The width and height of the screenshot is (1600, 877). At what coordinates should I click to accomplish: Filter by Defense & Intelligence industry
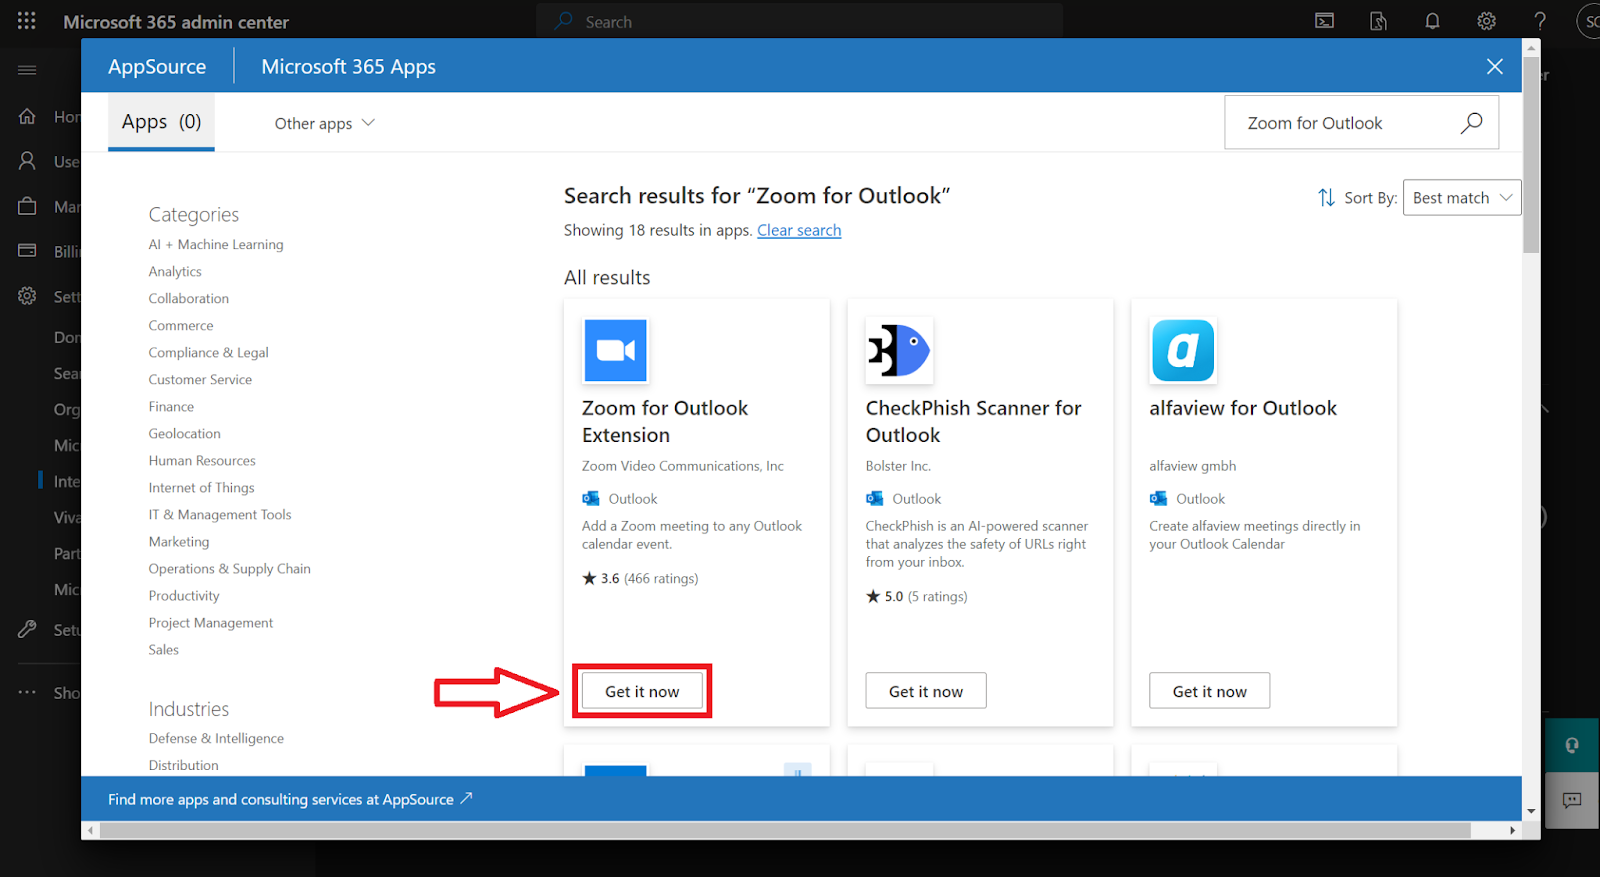pos(216,738)
